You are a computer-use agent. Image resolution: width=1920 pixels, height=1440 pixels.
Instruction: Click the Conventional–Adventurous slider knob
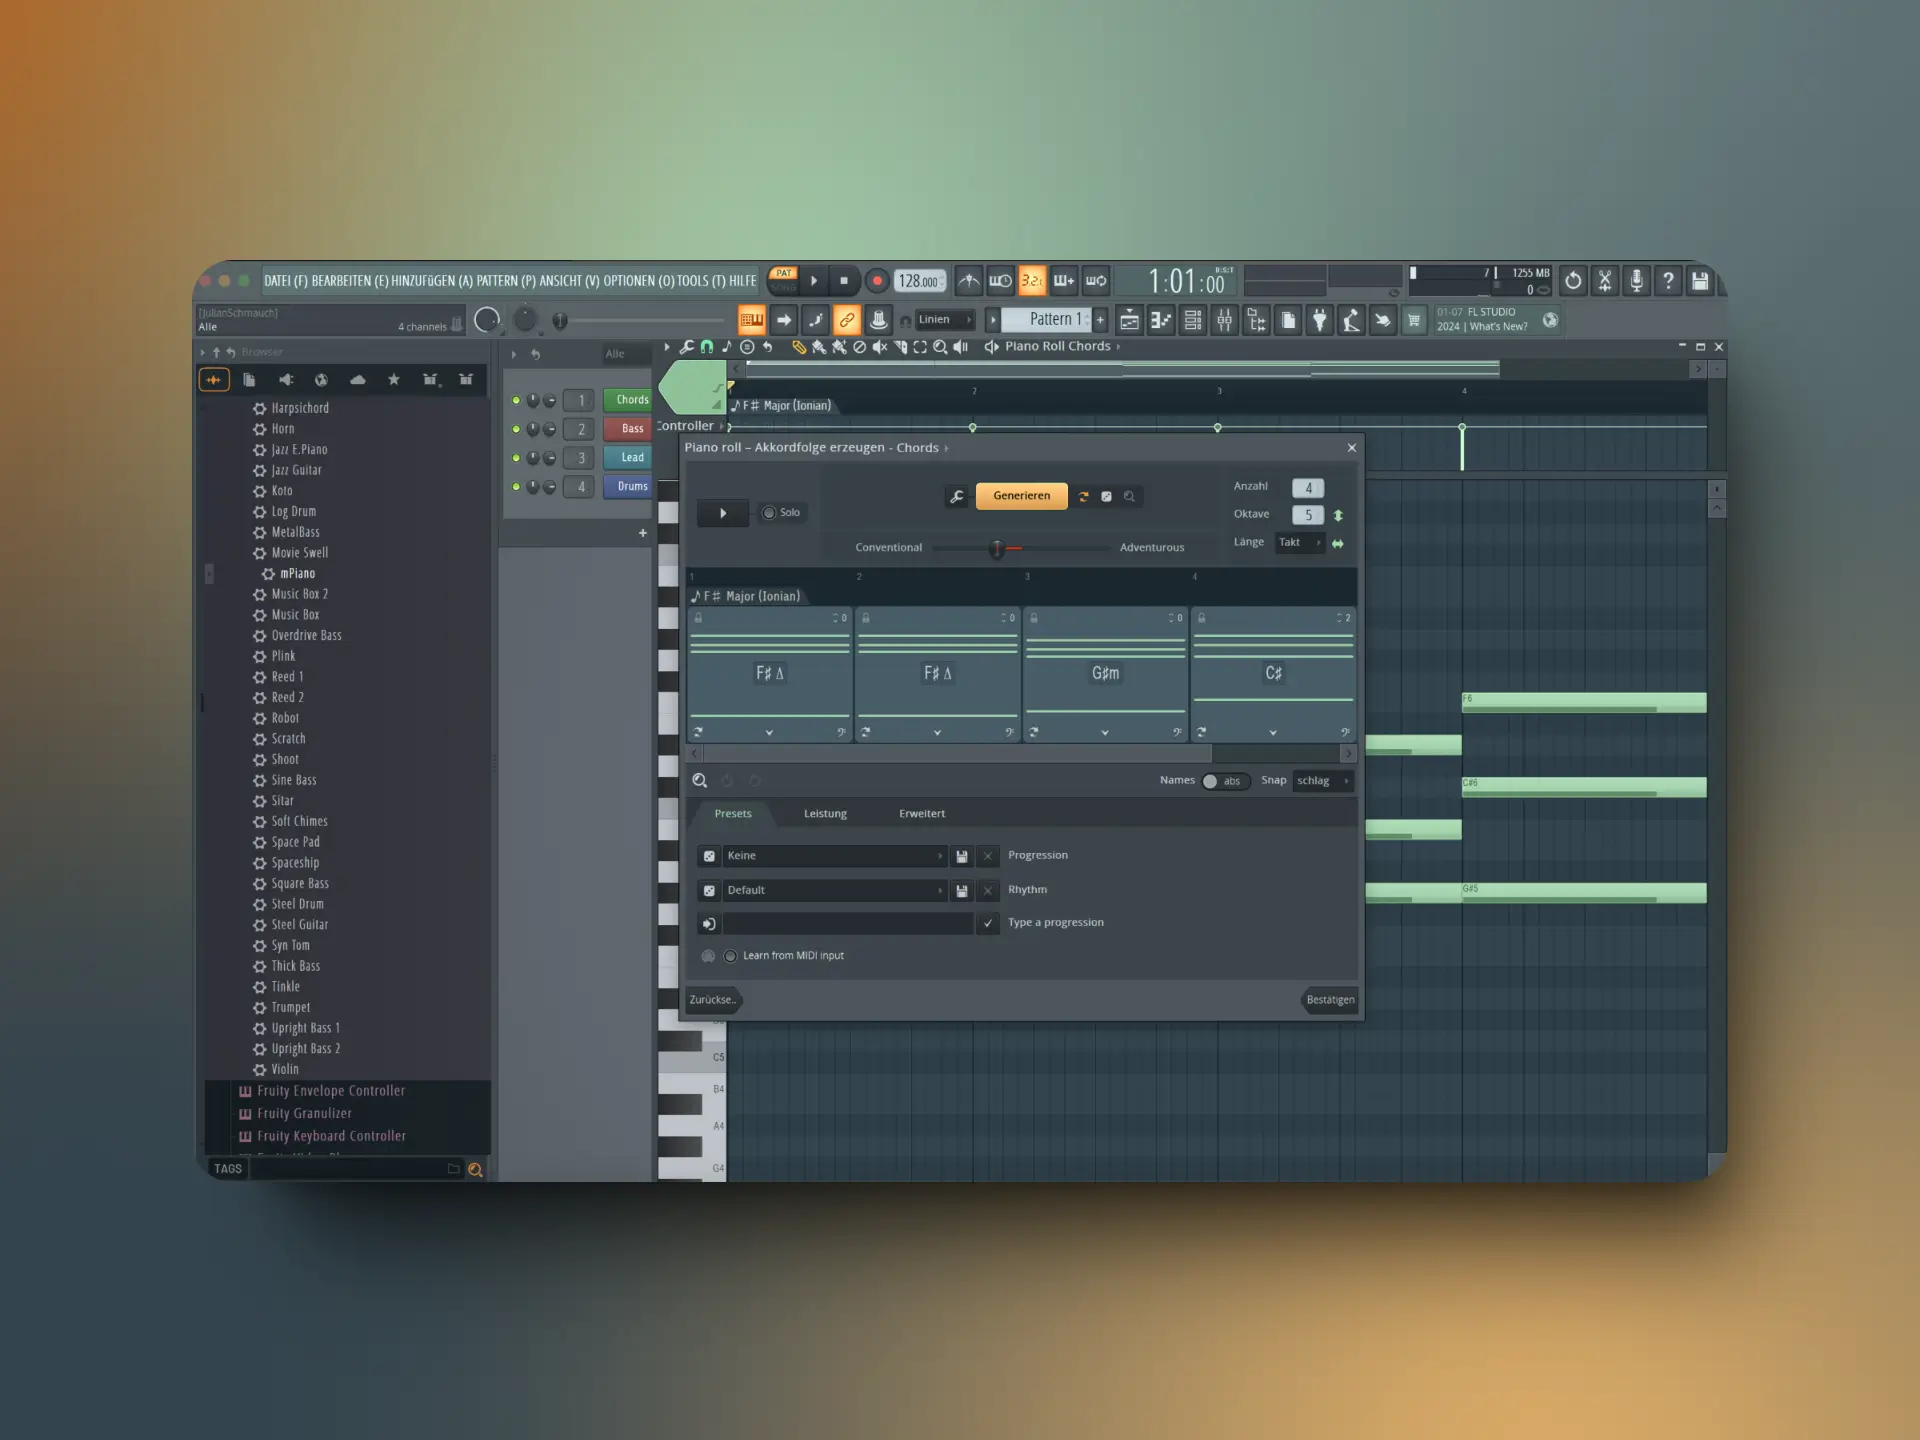tap(997, 548)
